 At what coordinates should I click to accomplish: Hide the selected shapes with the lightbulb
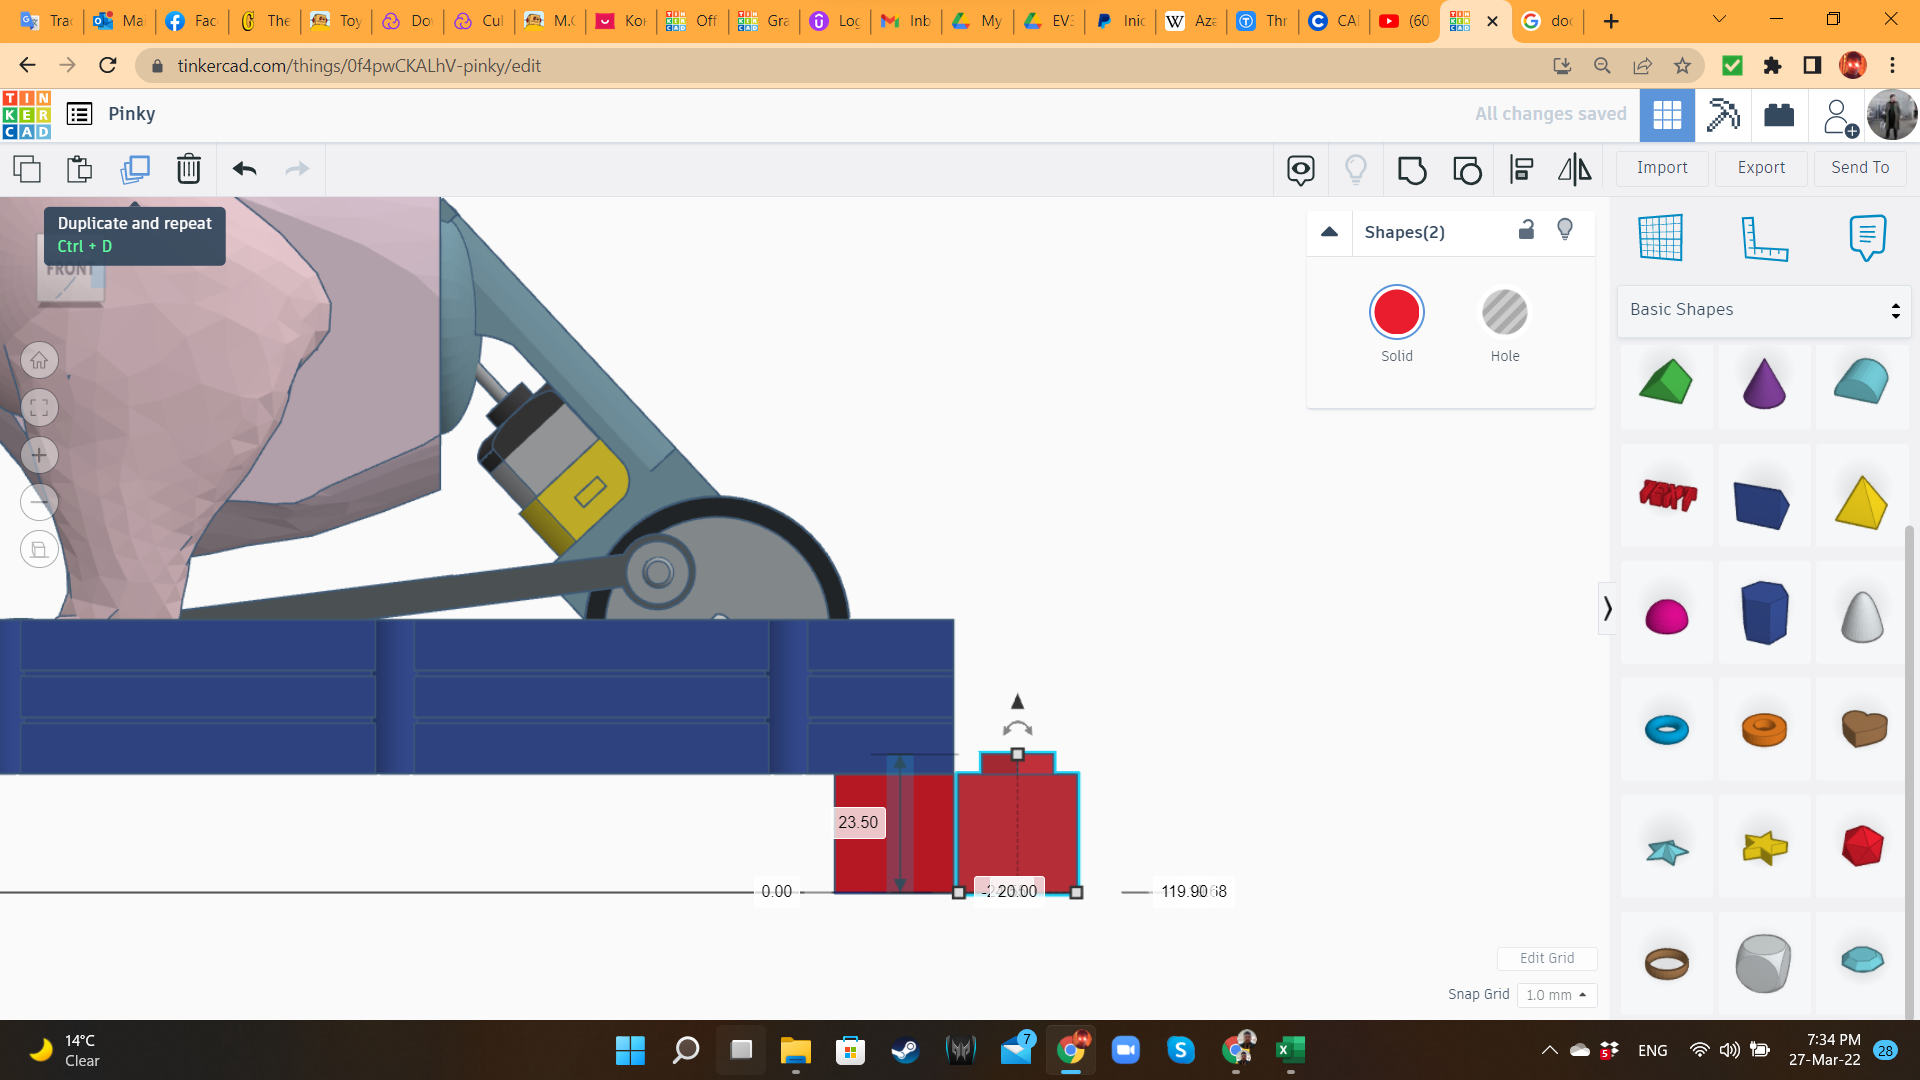pyautogui.click(x=1565, y=230)
